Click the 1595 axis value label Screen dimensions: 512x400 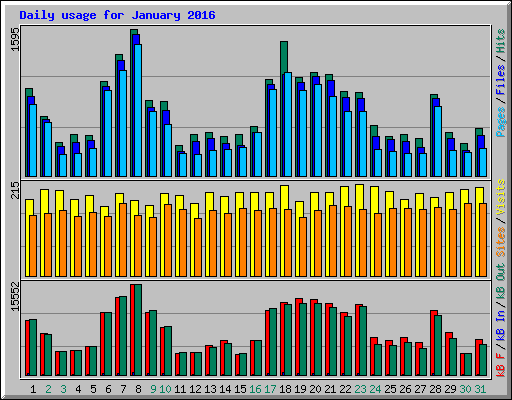(16, 40)
